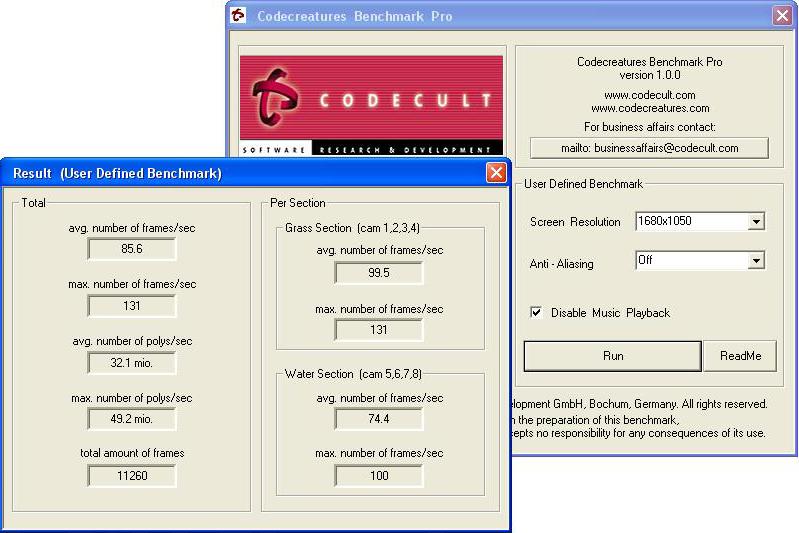The image size is (799, 533).
Task: Click the www.codecreatures.com text
Action: pyautogui.click(x=650, y=108)
